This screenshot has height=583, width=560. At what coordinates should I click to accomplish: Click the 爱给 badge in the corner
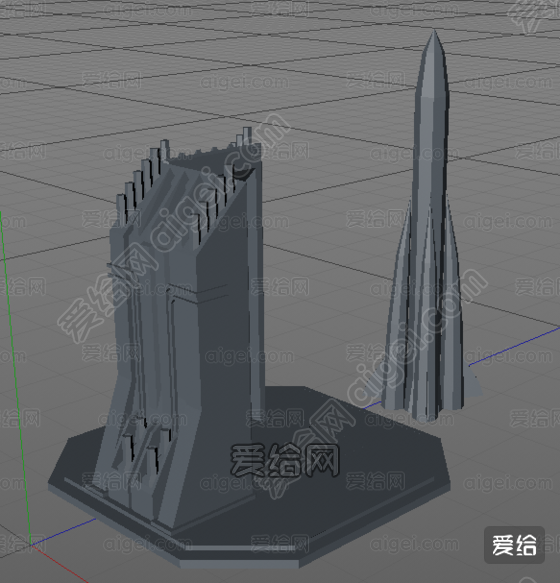point(514,545)
